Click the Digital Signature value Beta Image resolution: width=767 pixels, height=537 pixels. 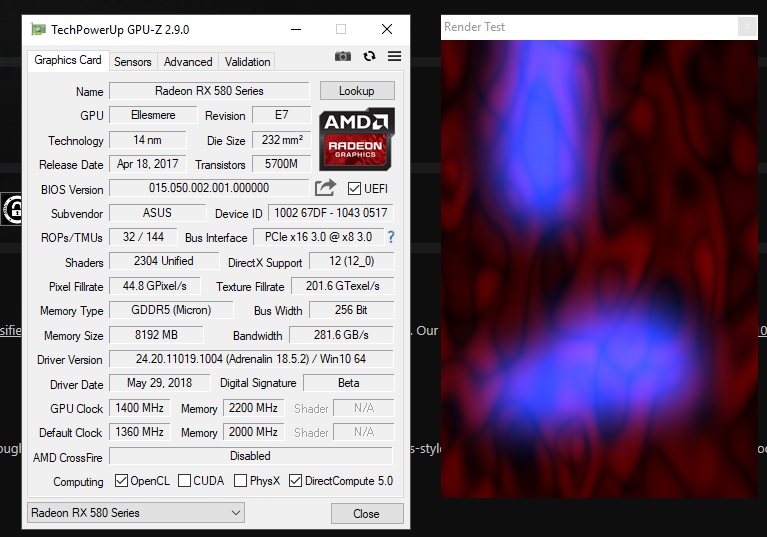click(x=349, y=383)
